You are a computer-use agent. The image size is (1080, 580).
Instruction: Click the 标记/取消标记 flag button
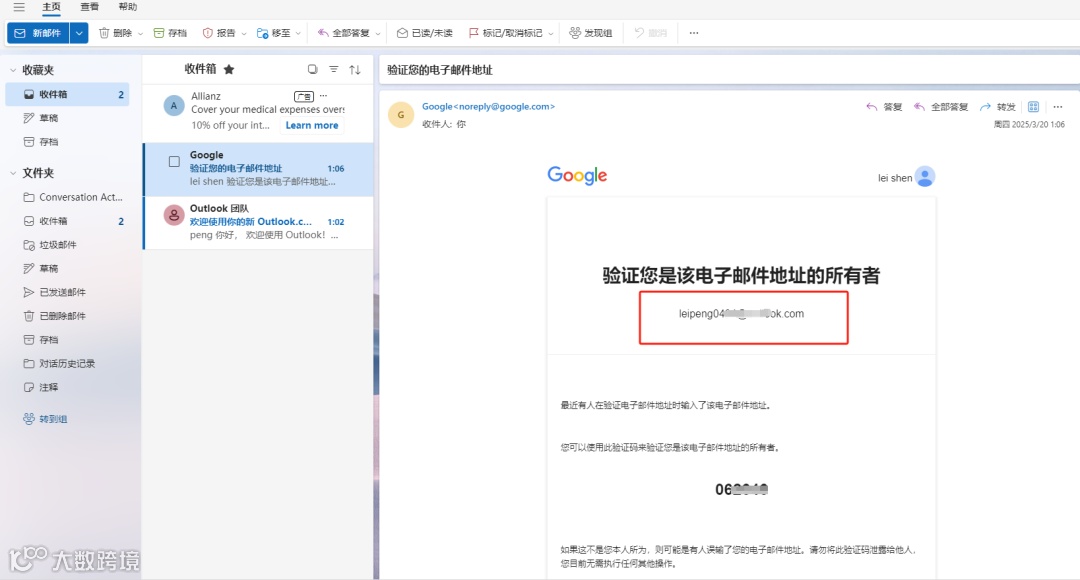point(505,33)
